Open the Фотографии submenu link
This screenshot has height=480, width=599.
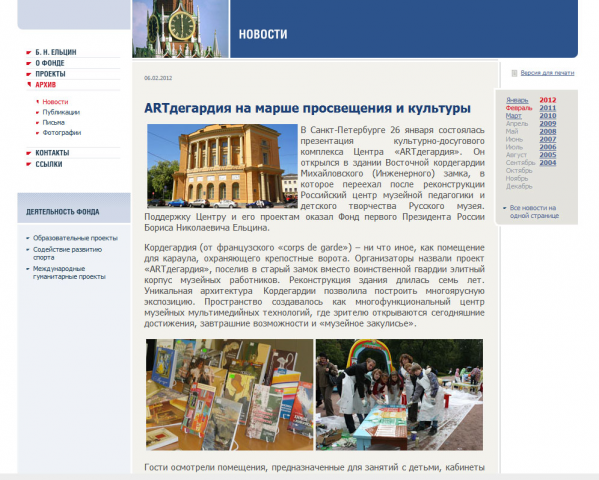[x=62, y=133]
